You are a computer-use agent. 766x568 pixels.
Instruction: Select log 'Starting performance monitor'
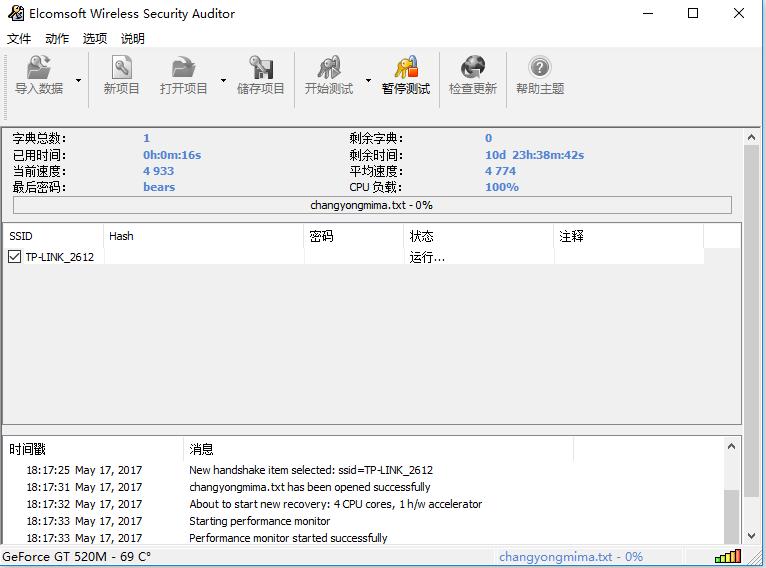[x=259, y=521]
